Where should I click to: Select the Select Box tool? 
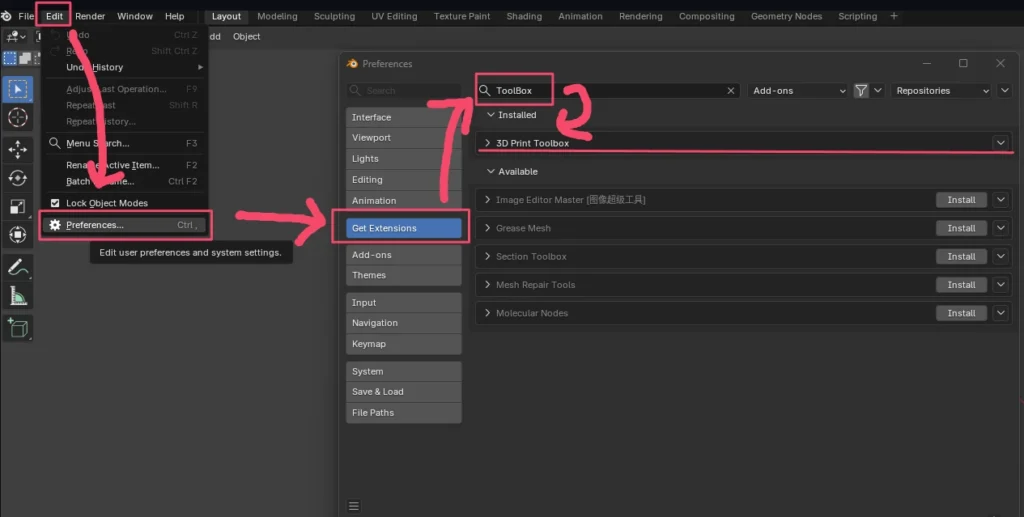(x=18, y=89)
